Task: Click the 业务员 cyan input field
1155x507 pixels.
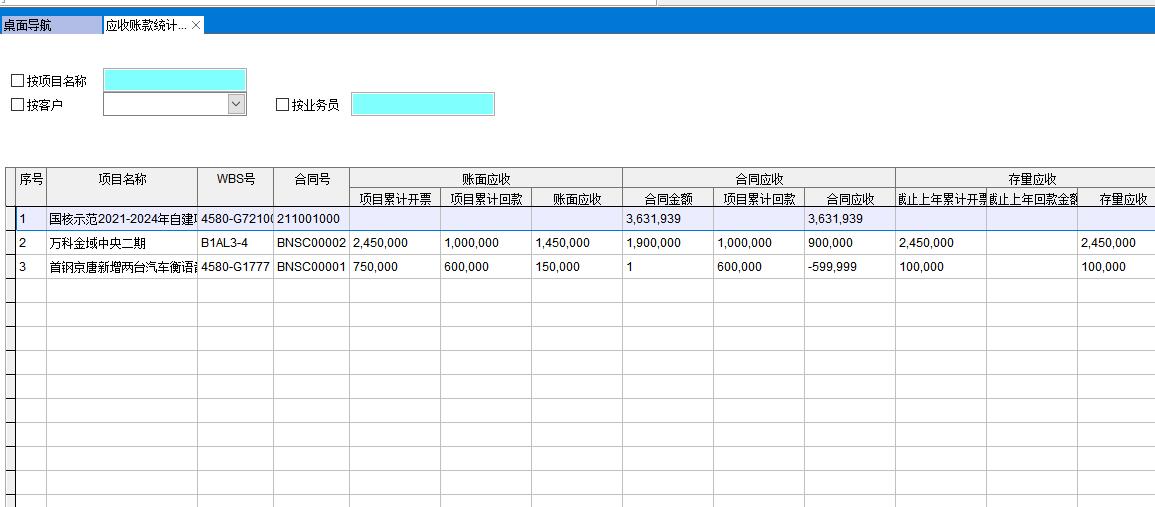Action: coord(422,104)
